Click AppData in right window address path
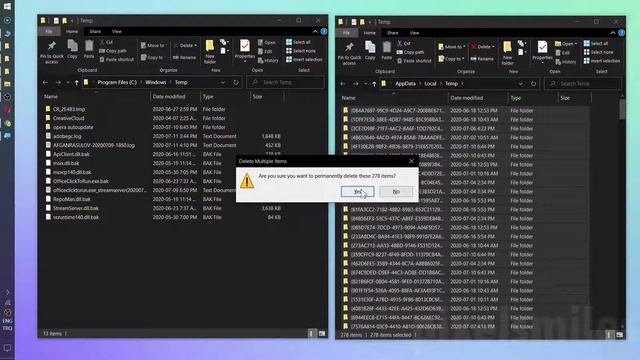 coord(405,84)
